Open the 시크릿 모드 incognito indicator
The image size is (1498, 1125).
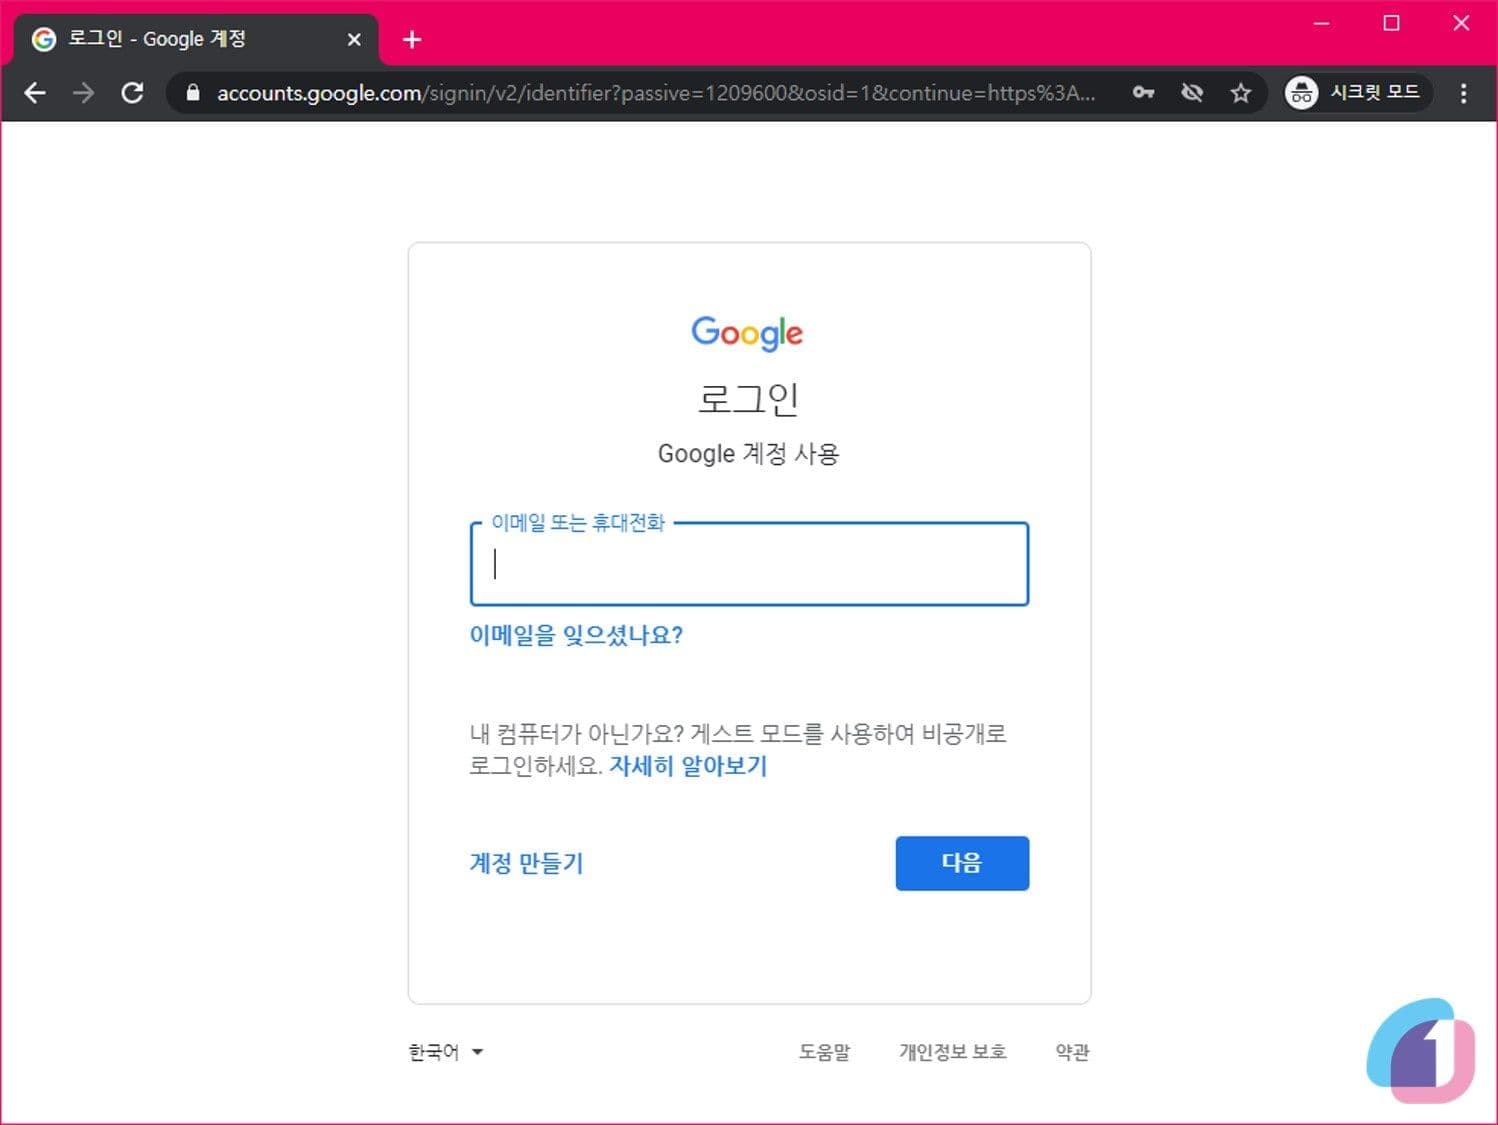pyautogui.click(x=1357, y=93)
